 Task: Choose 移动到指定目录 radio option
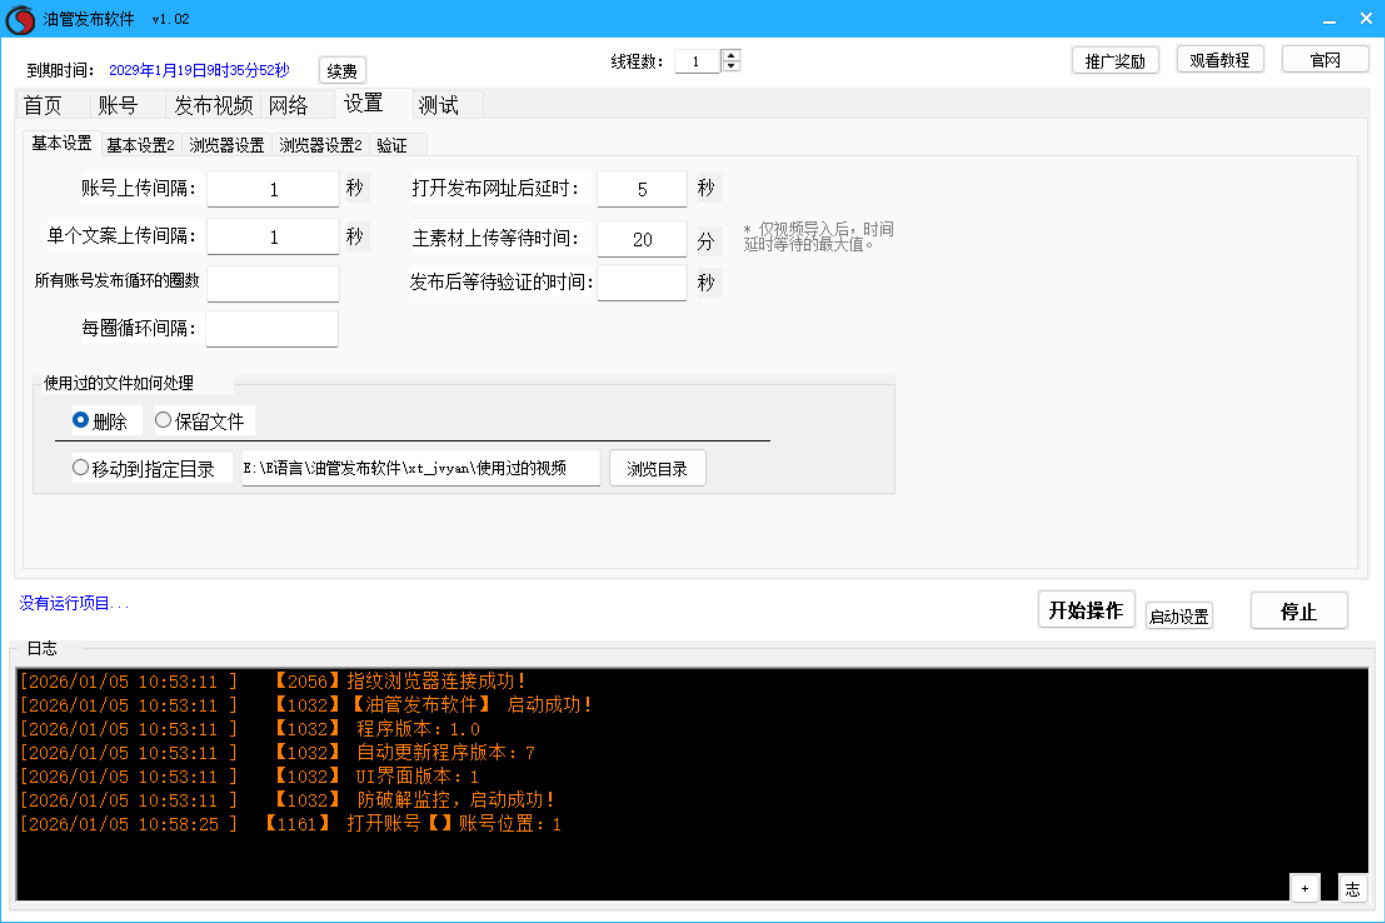pyautogui.click(x=81, y=468)
